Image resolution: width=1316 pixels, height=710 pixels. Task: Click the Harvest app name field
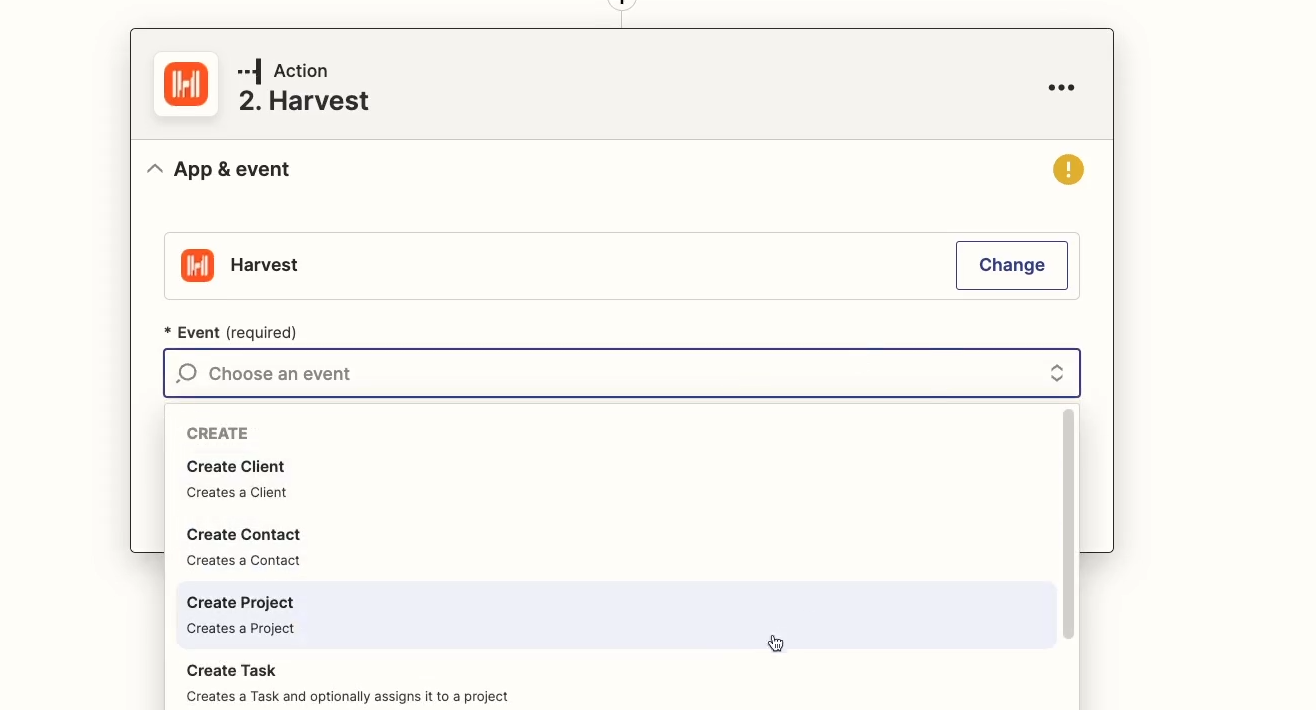click(x=622, y=265)
